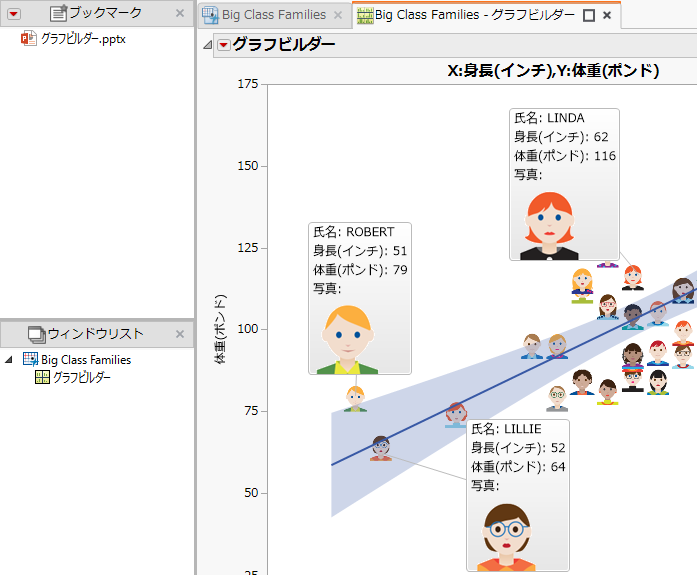Click the Y axis tick value 100
The height and width of the screenshot is (575, 697).
(248, 329)
